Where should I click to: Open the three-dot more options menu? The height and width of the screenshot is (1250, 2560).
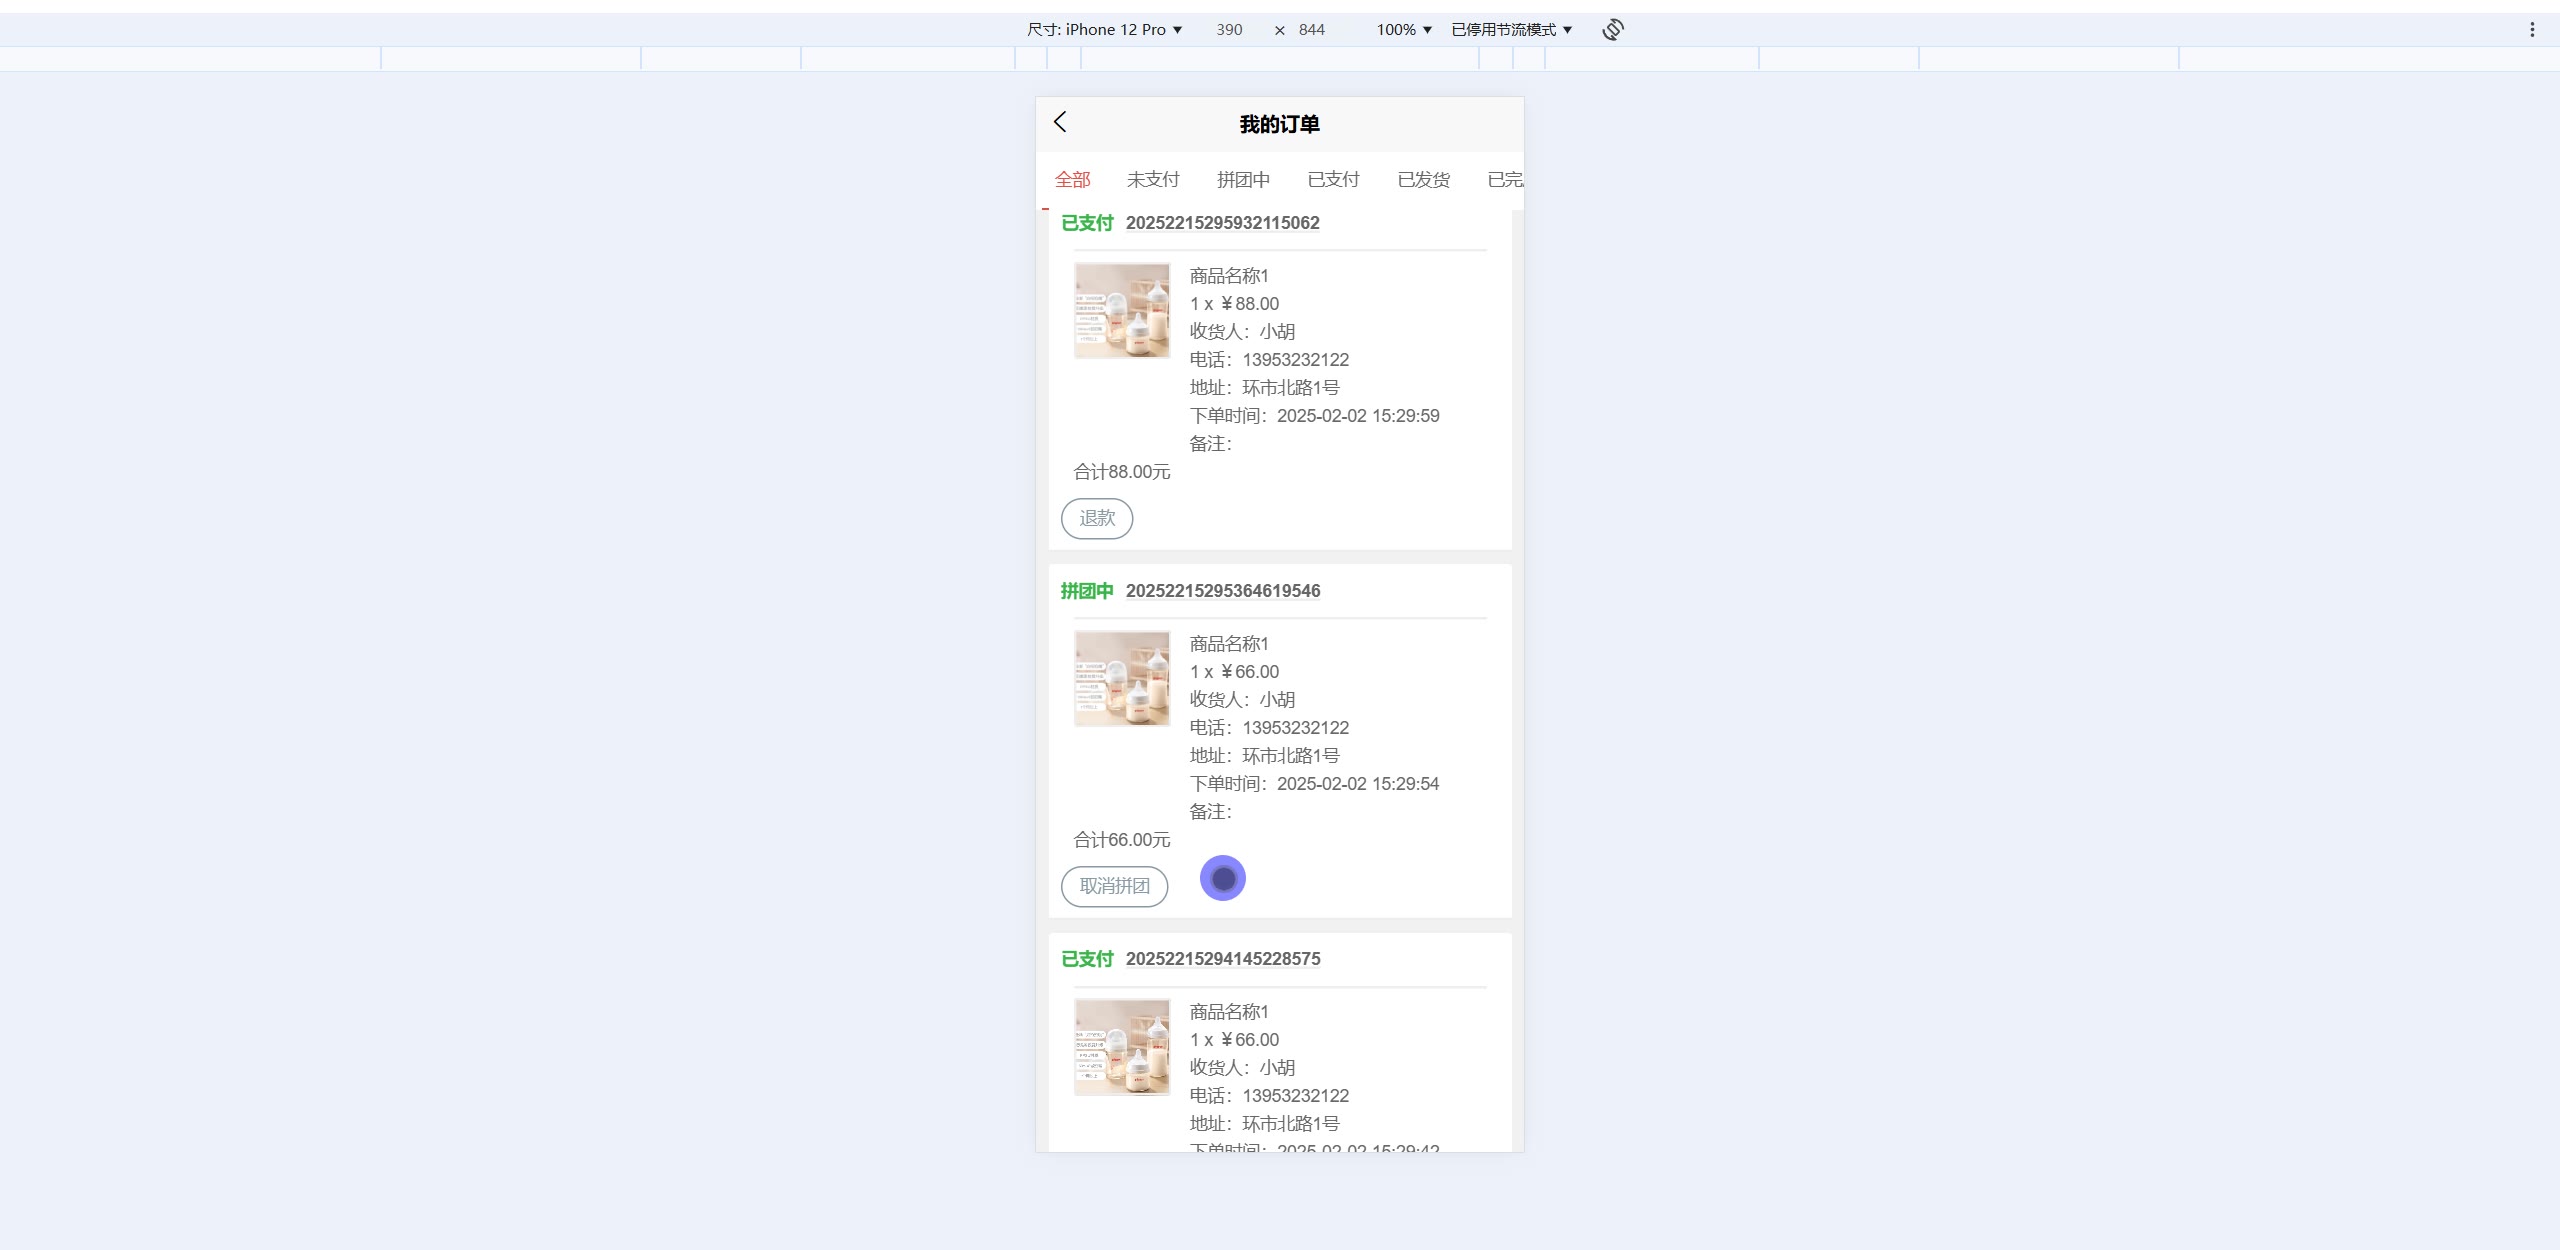(x=2532, y=30)
